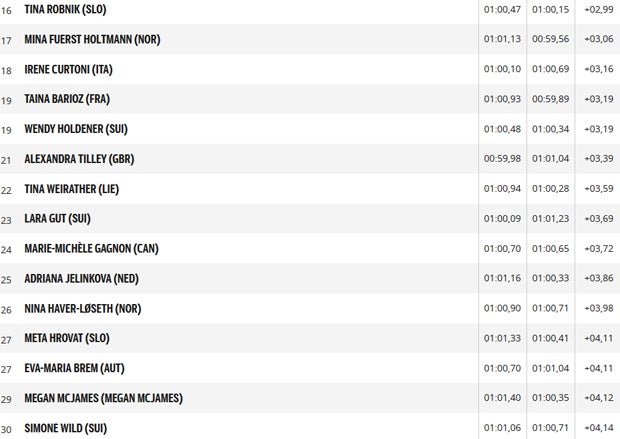
Task: Select the +04,14 time difference value
Action: pos(600,429)
